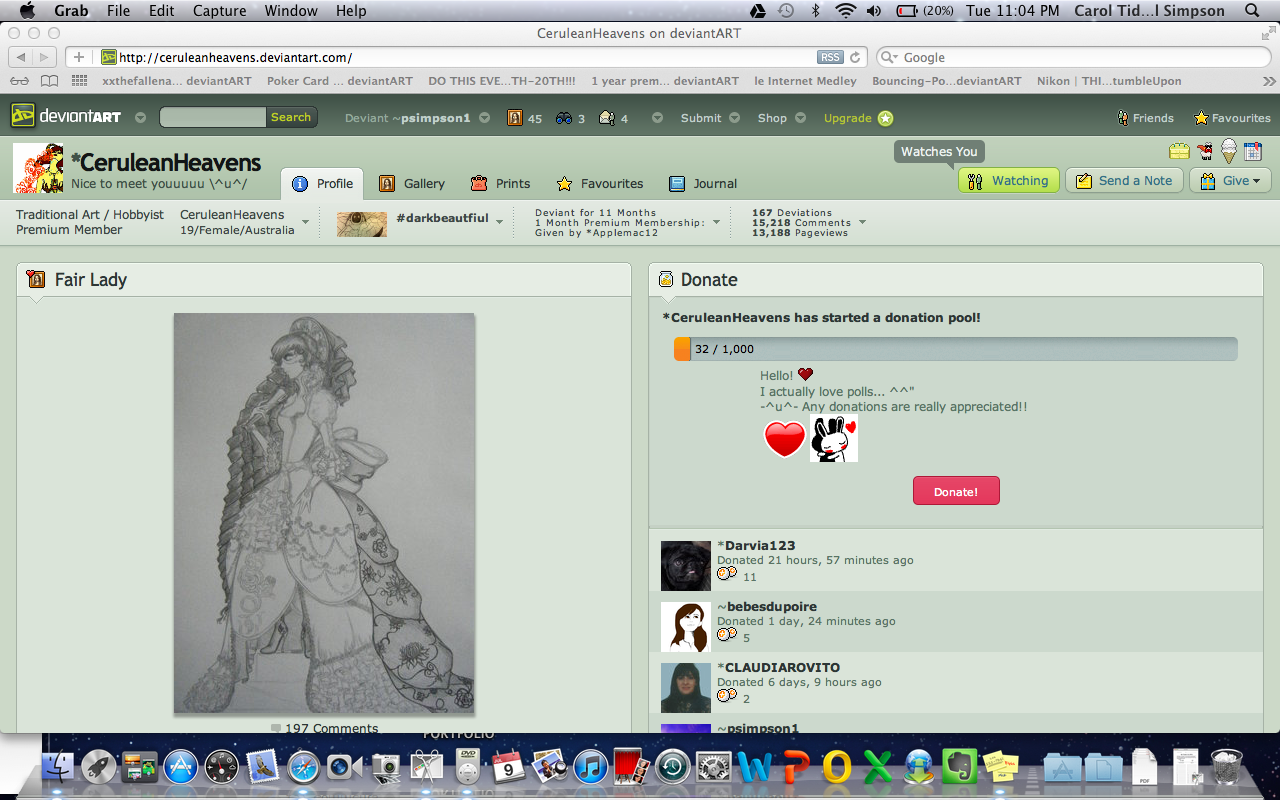Switch to the Prints tab
Viewport: 1280px width, 800px height.
[x=500, y=183]
